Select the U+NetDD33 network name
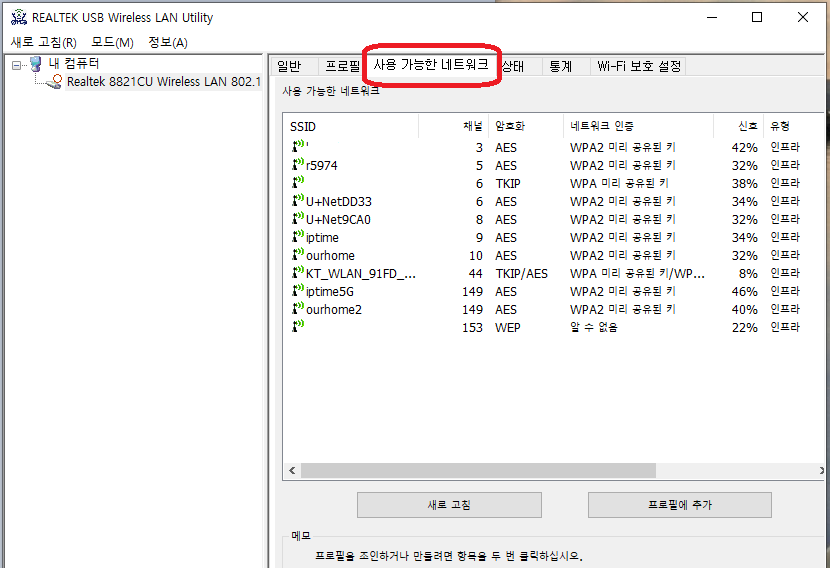Viewport: 830px width, 568px height. [339, 202]
